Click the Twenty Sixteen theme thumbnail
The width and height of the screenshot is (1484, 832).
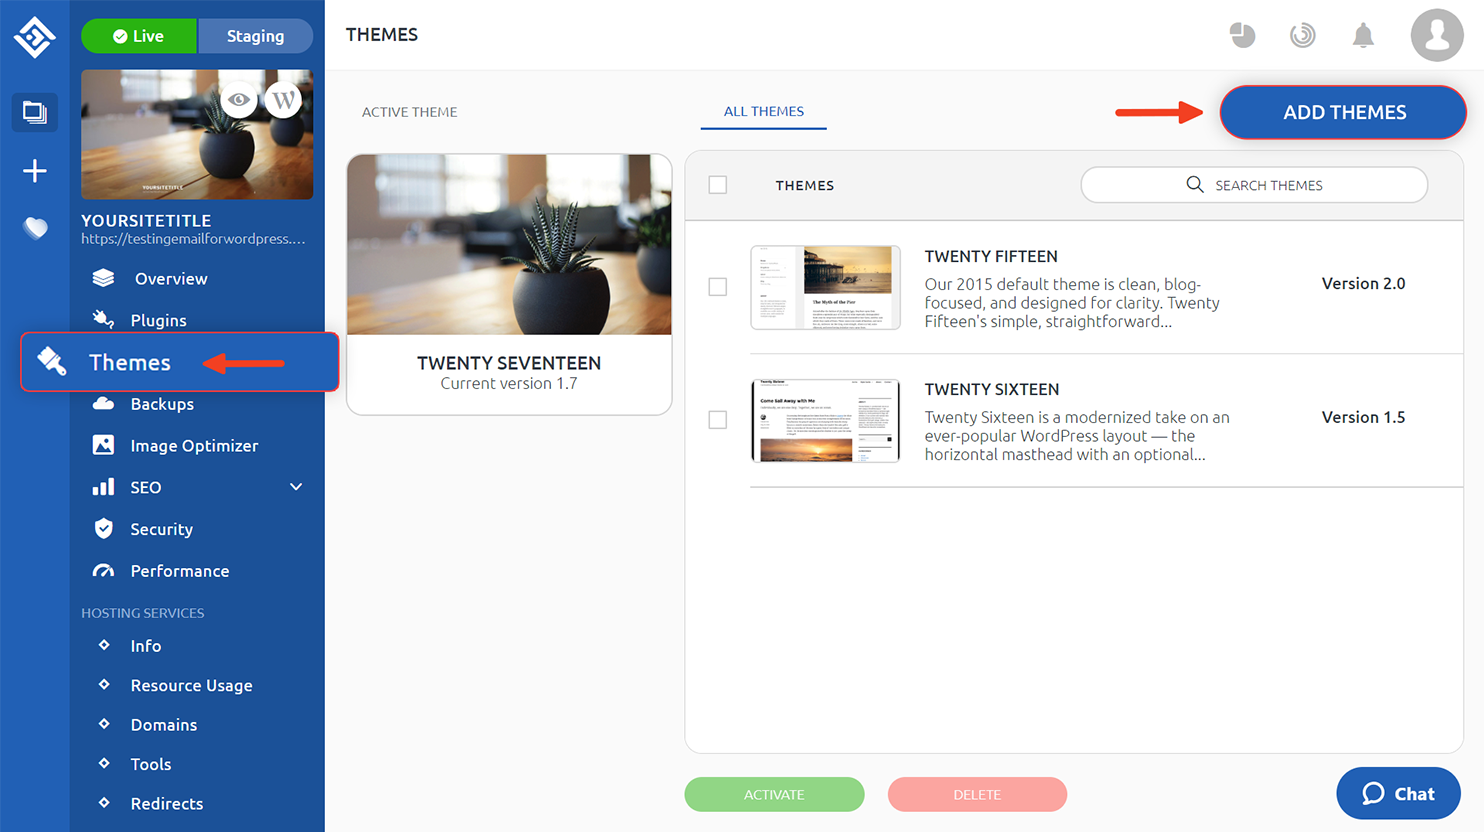point(825,420)
